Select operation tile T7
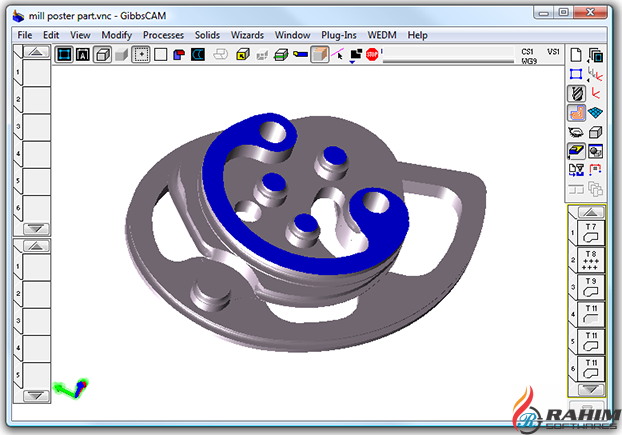Viewport: 622px width, 435px height. pyautogui.click(x=591, y=232)
